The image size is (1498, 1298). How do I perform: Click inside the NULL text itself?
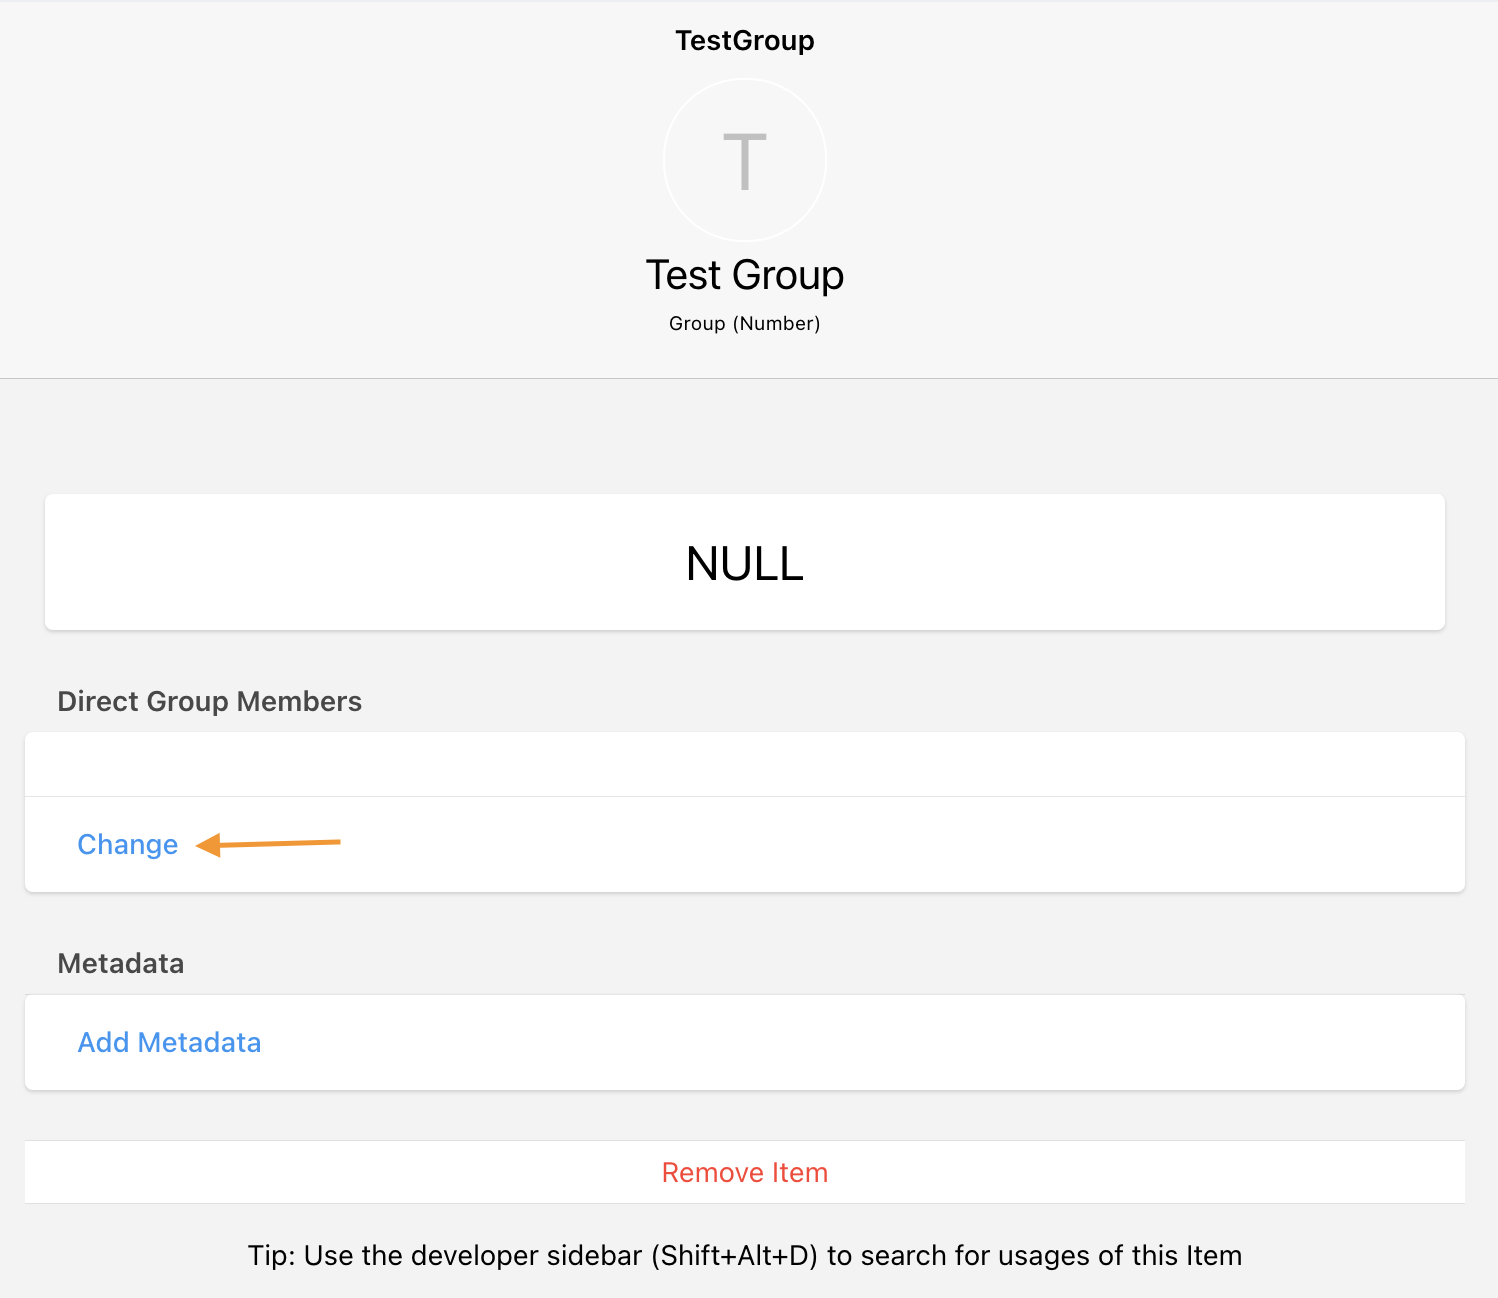pos(744,564)
